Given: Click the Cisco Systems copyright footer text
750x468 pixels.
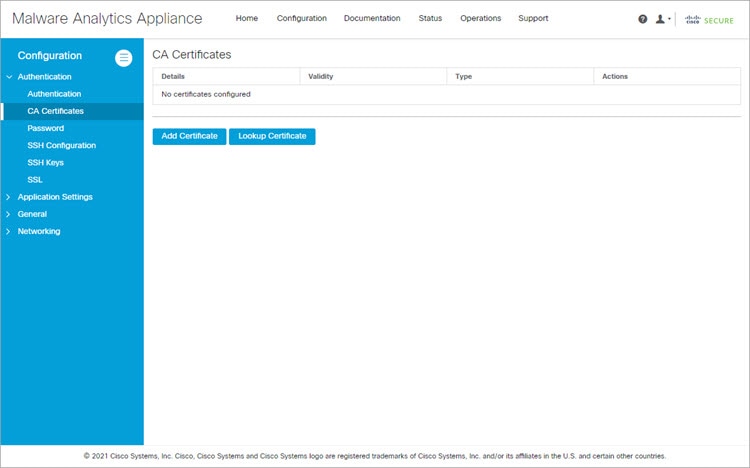Looking at the screenshot, I should click(x=375, y=456).
